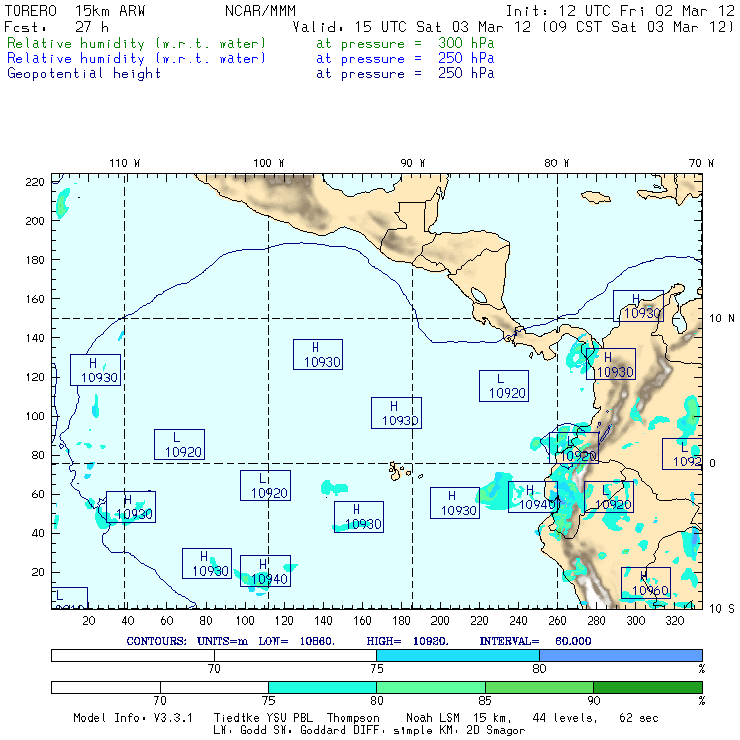Click the green 300 hPa relative humidity legend text

(x=137, y=44)
